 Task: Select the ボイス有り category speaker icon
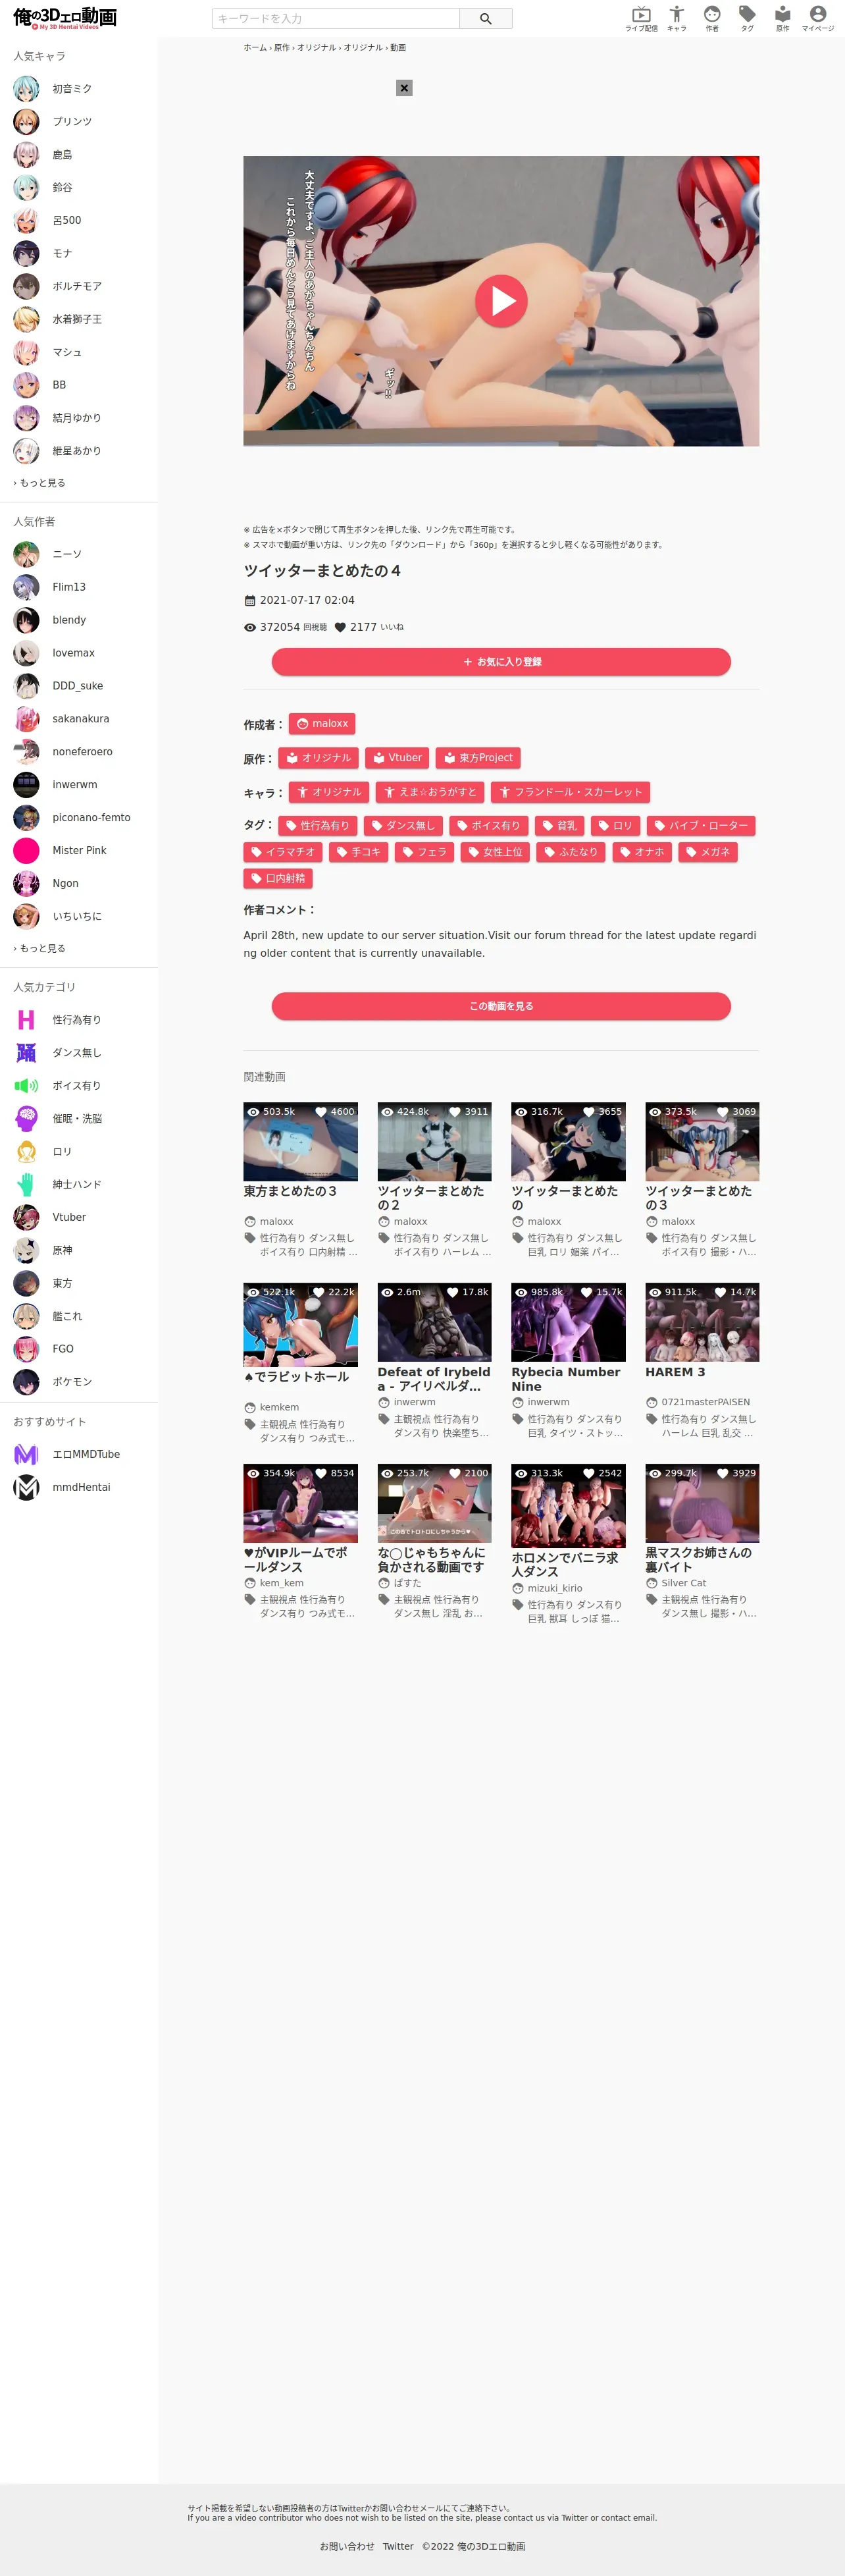(x=26, y=1086)
